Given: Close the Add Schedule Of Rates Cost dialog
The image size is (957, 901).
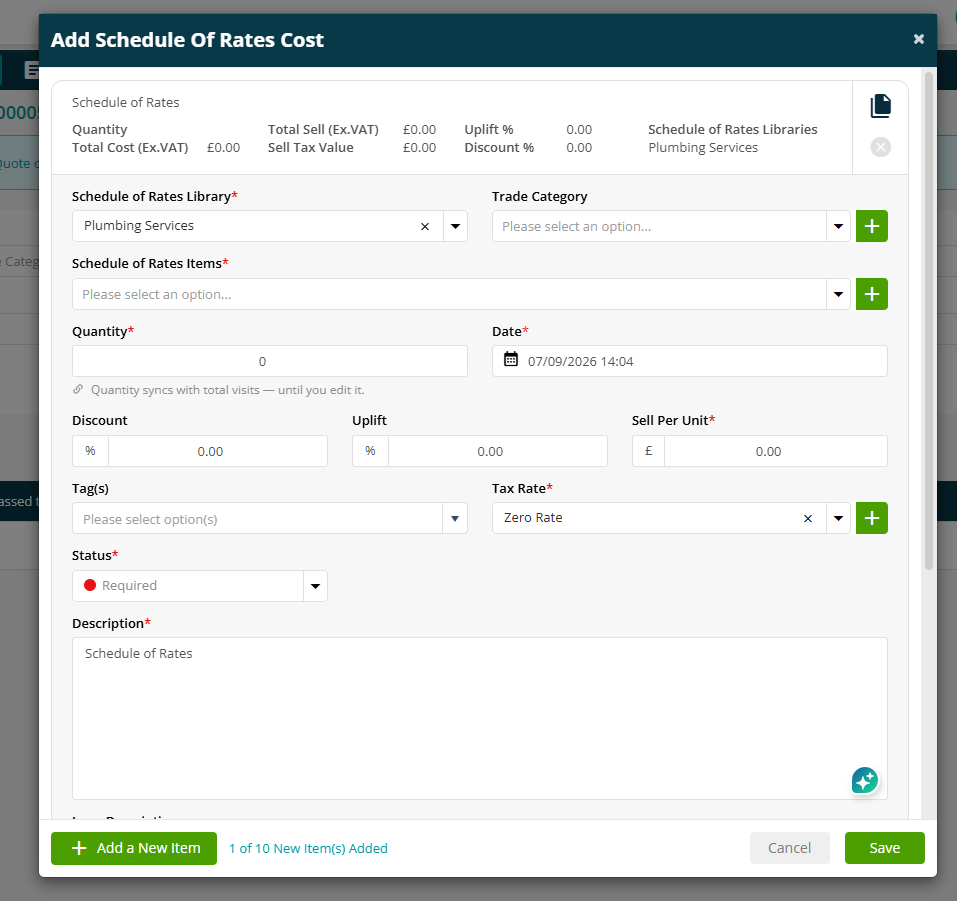Looking at the screenshot, I should pos(919,39).
